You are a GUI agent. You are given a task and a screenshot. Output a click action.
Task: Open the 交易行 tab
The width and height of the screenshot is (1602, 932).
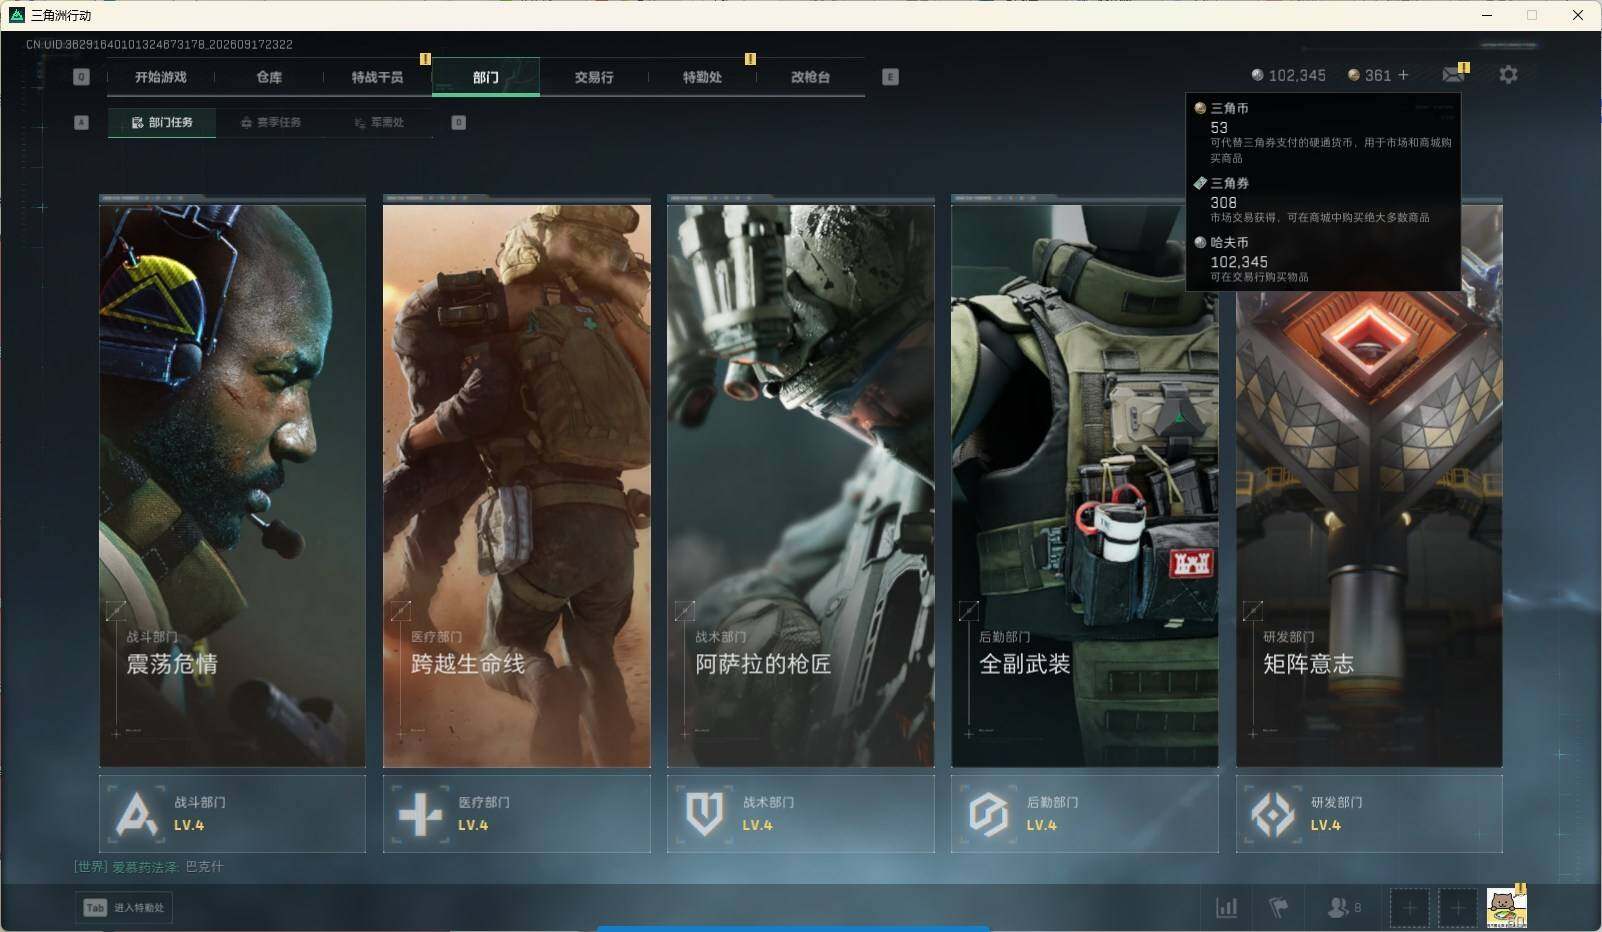pos(594,77)
